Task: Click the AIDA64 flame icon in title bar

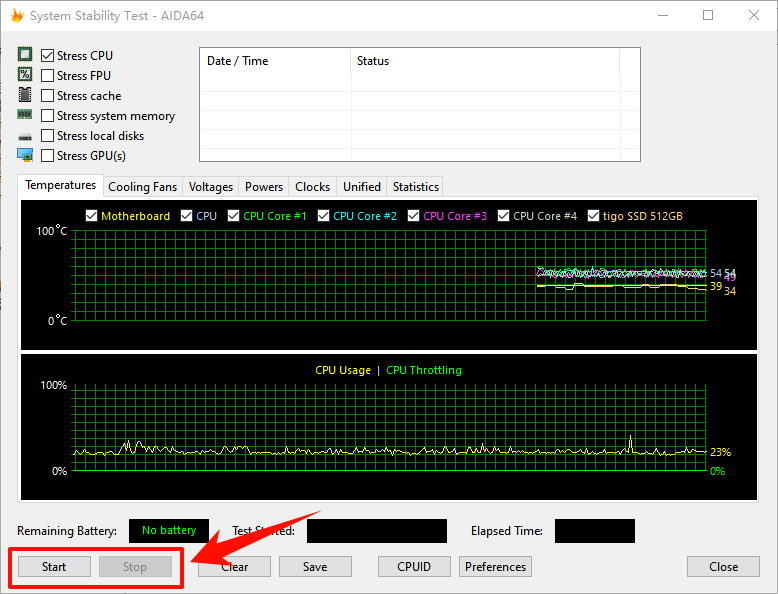Action: click(x=17, y=15)
